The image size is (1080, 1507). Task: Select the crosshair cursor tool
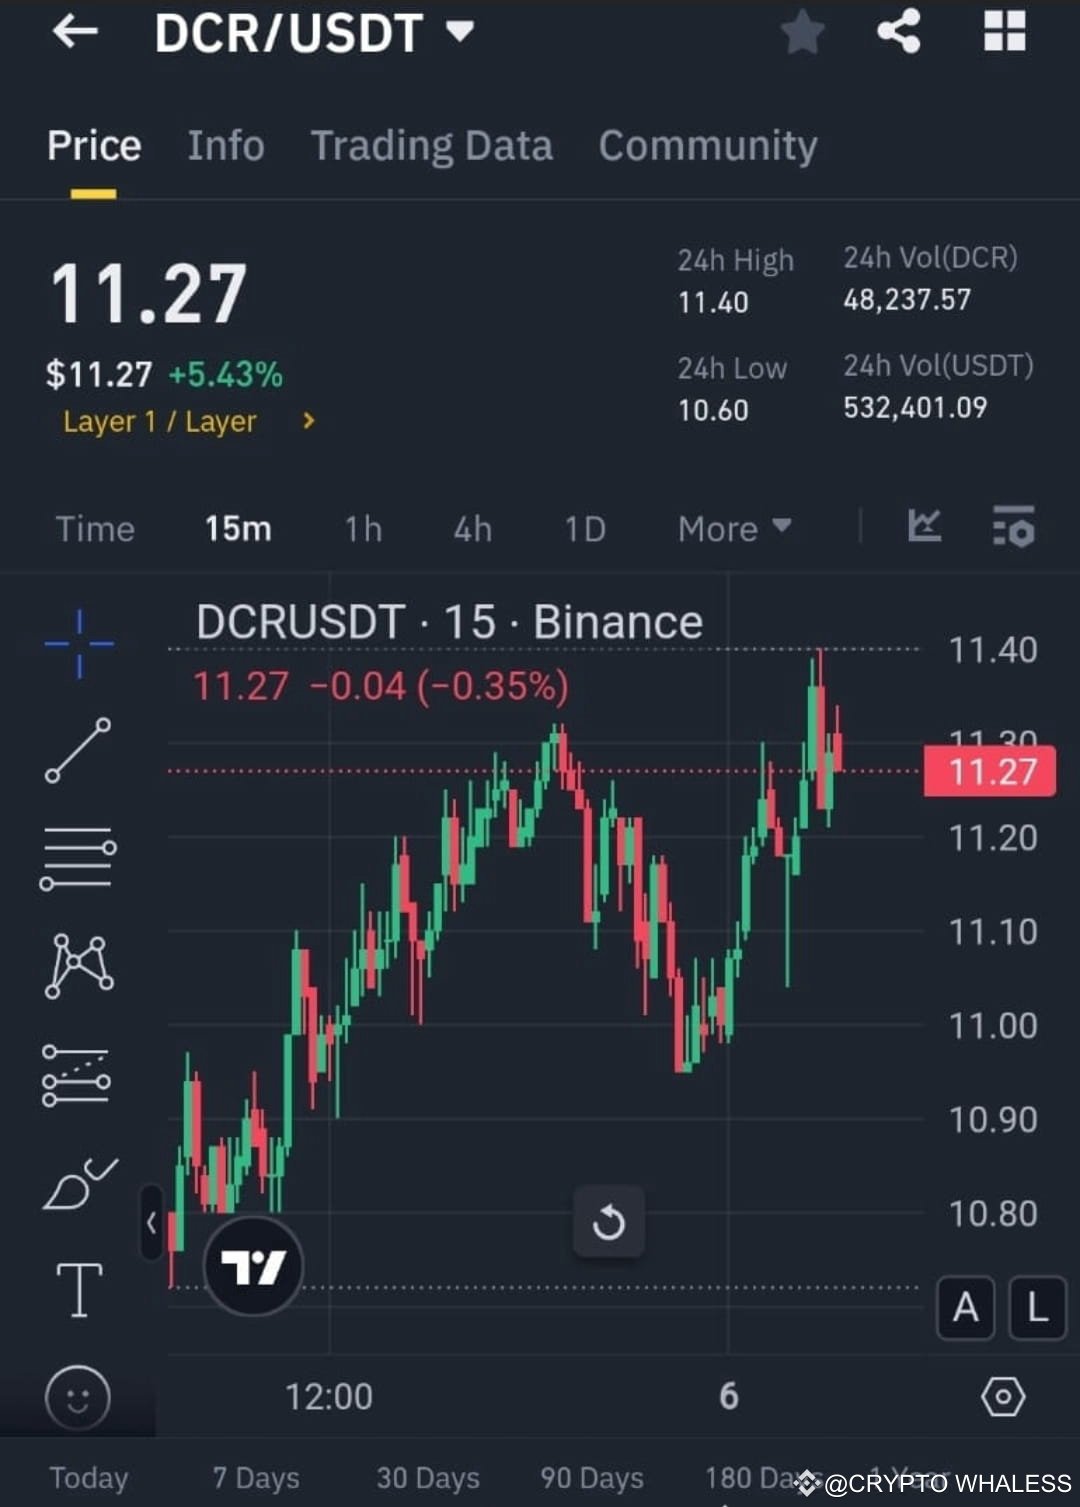pos(78,645)
